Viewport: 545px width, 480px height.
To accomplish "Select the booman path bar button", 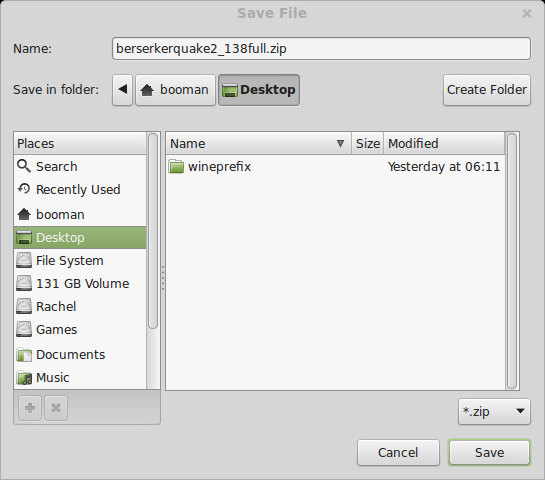I will 175,90.
